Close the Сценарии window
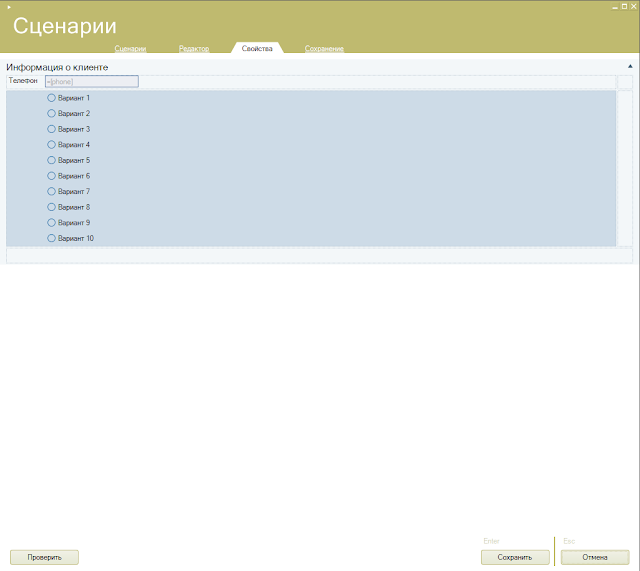Image resolution: width=640 pixels, height=571 pixels. point(634,7)
